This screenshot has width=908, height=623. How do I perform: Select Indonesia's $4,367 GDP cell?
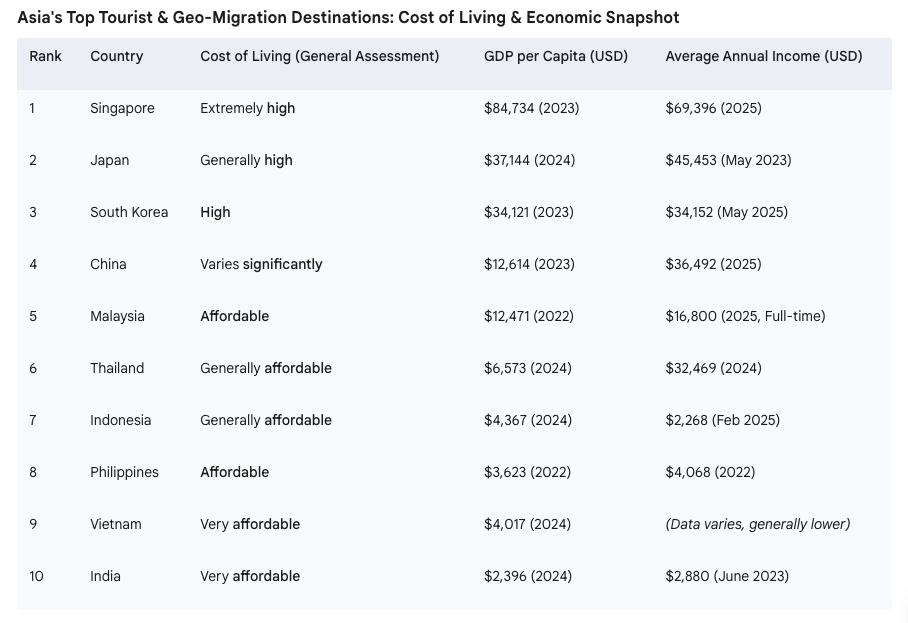click(x=528, y=420)
